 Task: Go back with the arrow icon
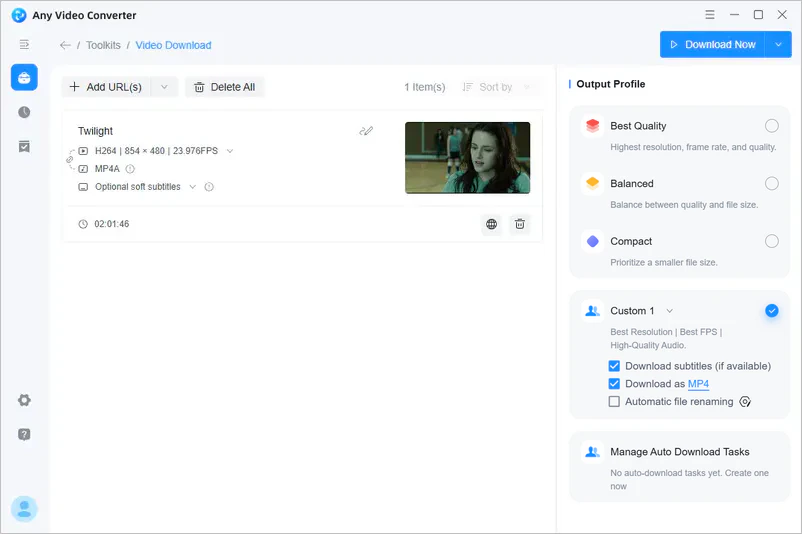65,45
